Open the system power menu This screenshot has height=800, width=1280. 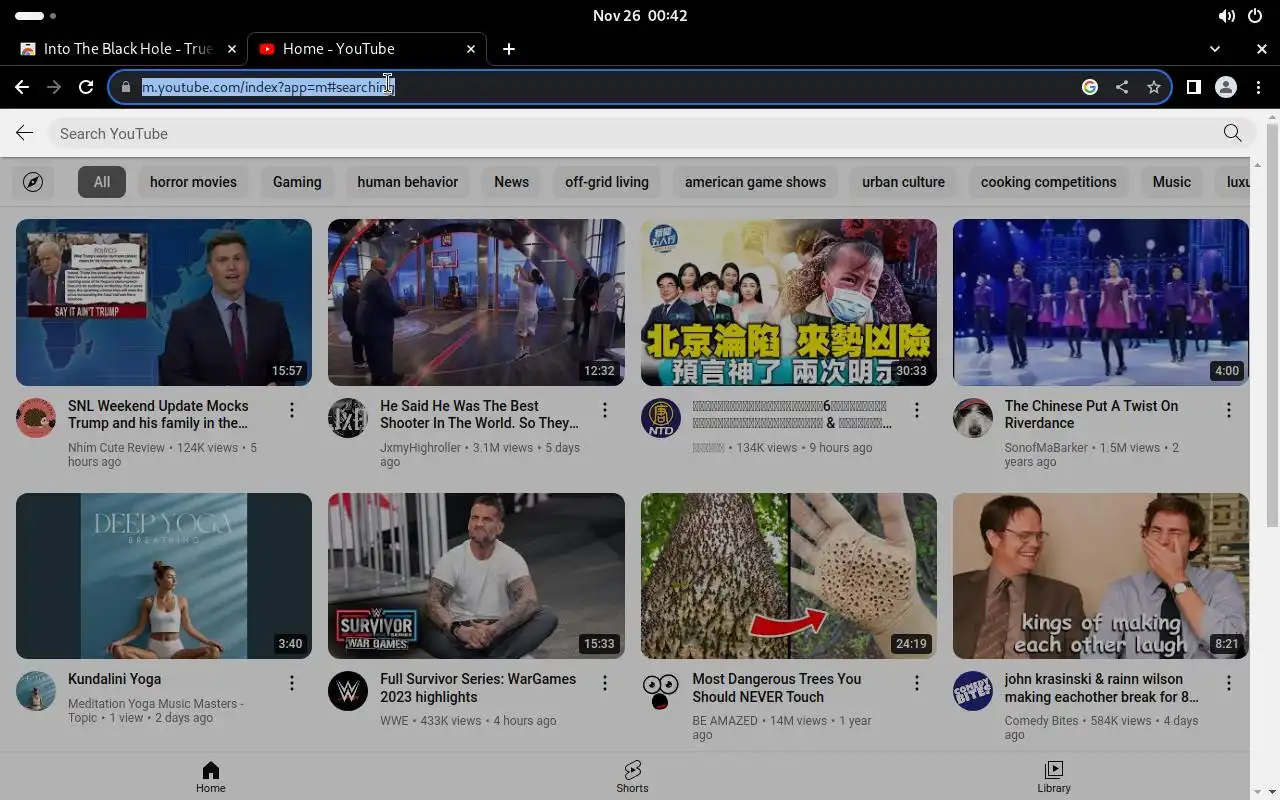click(1255, 16)
